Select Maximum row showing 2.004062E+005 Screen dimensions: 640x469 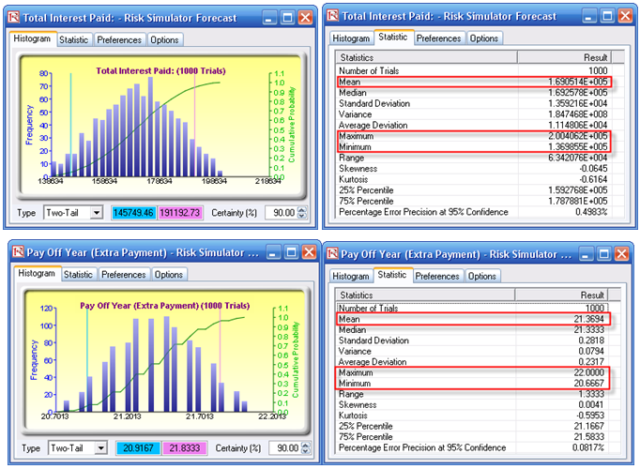point(473,136)
